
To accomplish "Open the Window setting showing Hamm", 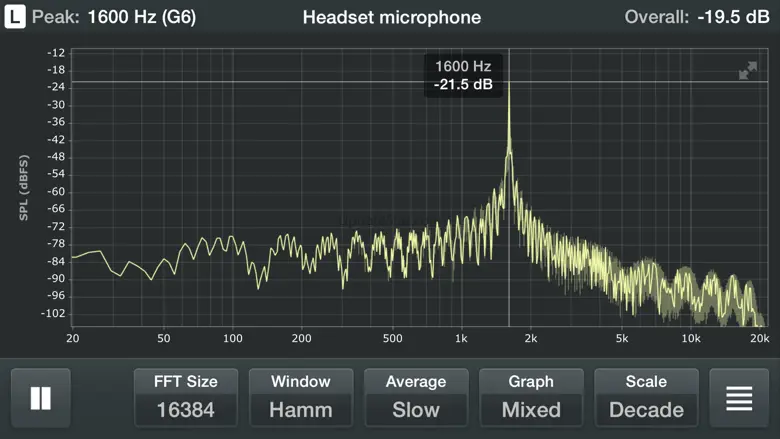I will [x=301, y=397].
